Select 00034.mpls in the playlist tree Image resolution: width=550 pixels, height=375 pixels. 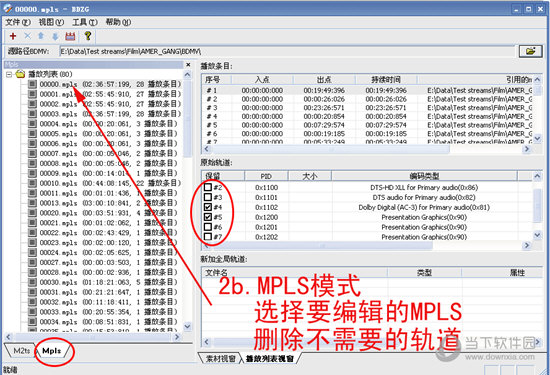point(108,321)
